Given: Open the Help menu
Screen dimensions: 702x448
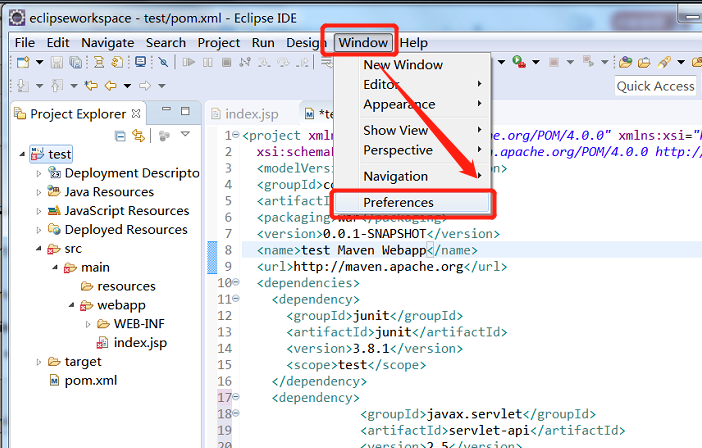Looking at the screenshot, I should point(414,43).
